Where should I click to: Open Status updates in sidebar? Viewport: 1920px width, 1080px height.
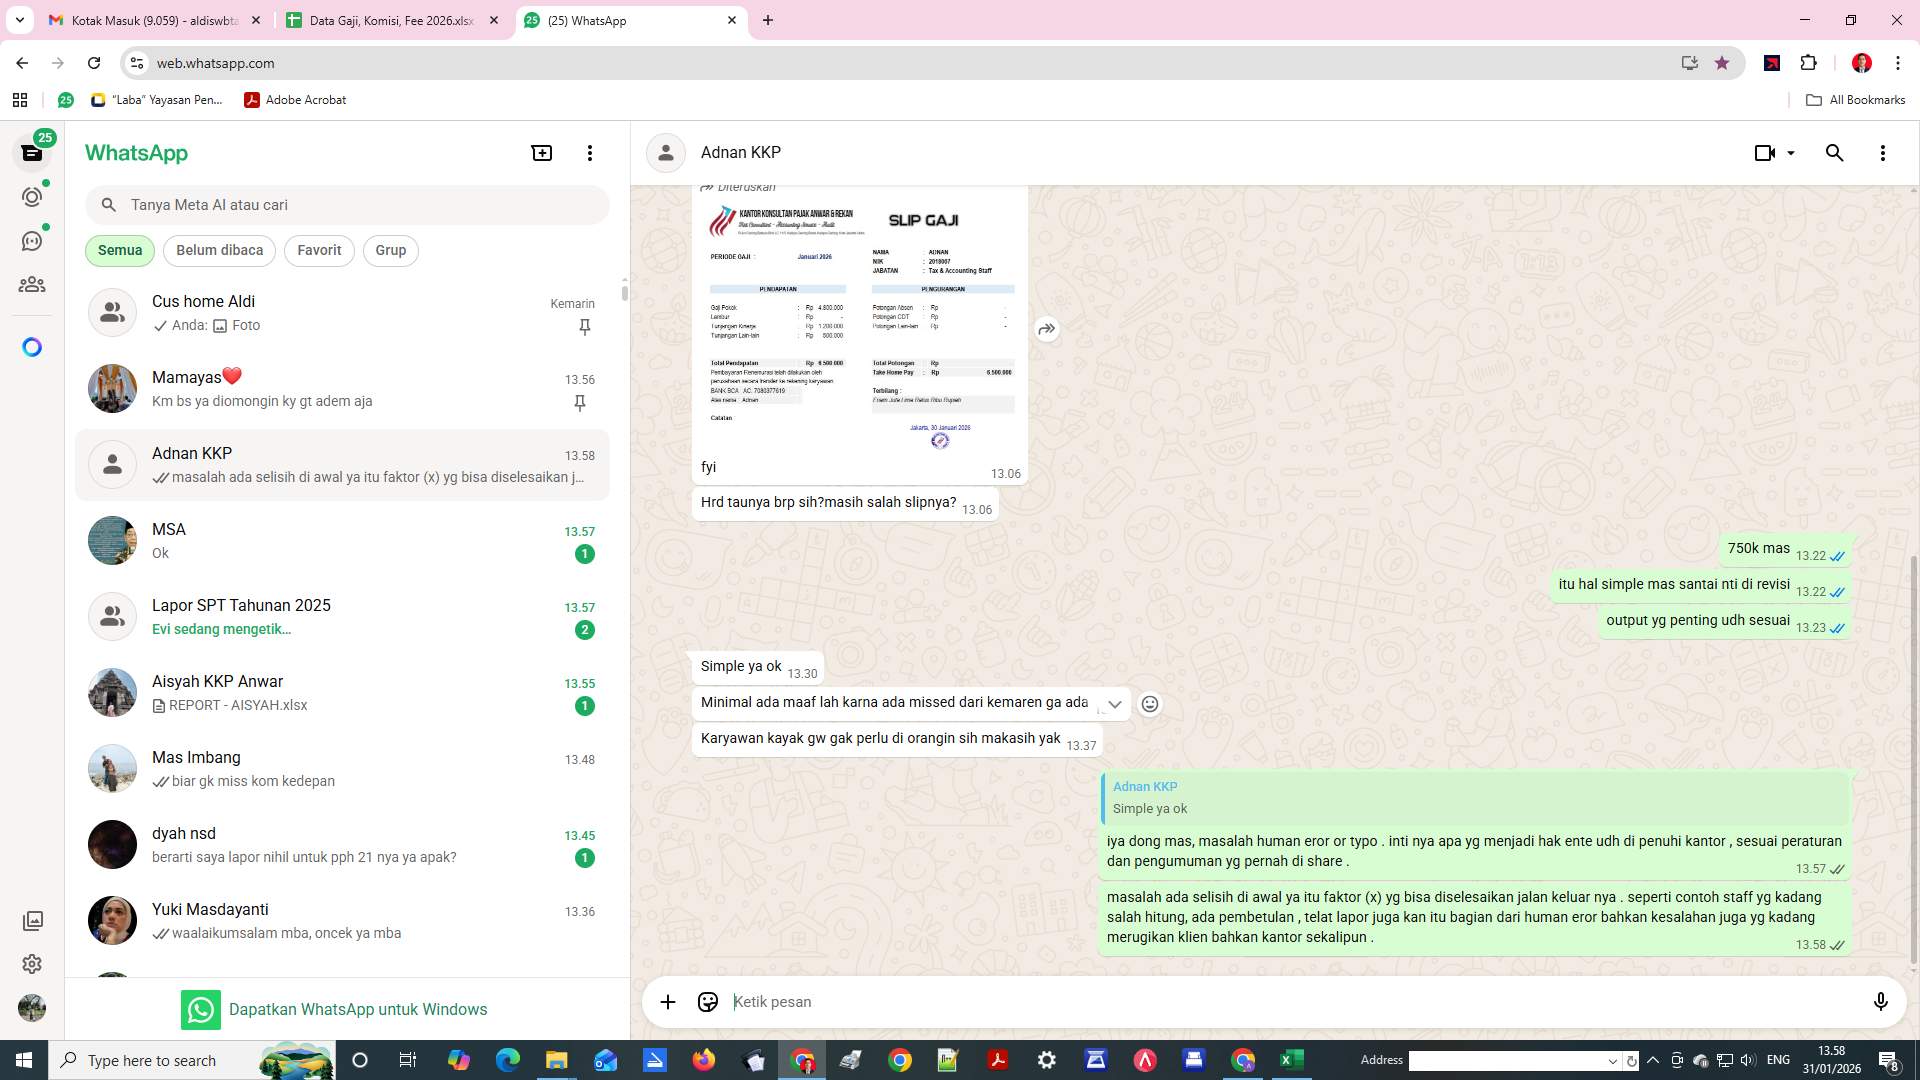click(x=32, y=197)
